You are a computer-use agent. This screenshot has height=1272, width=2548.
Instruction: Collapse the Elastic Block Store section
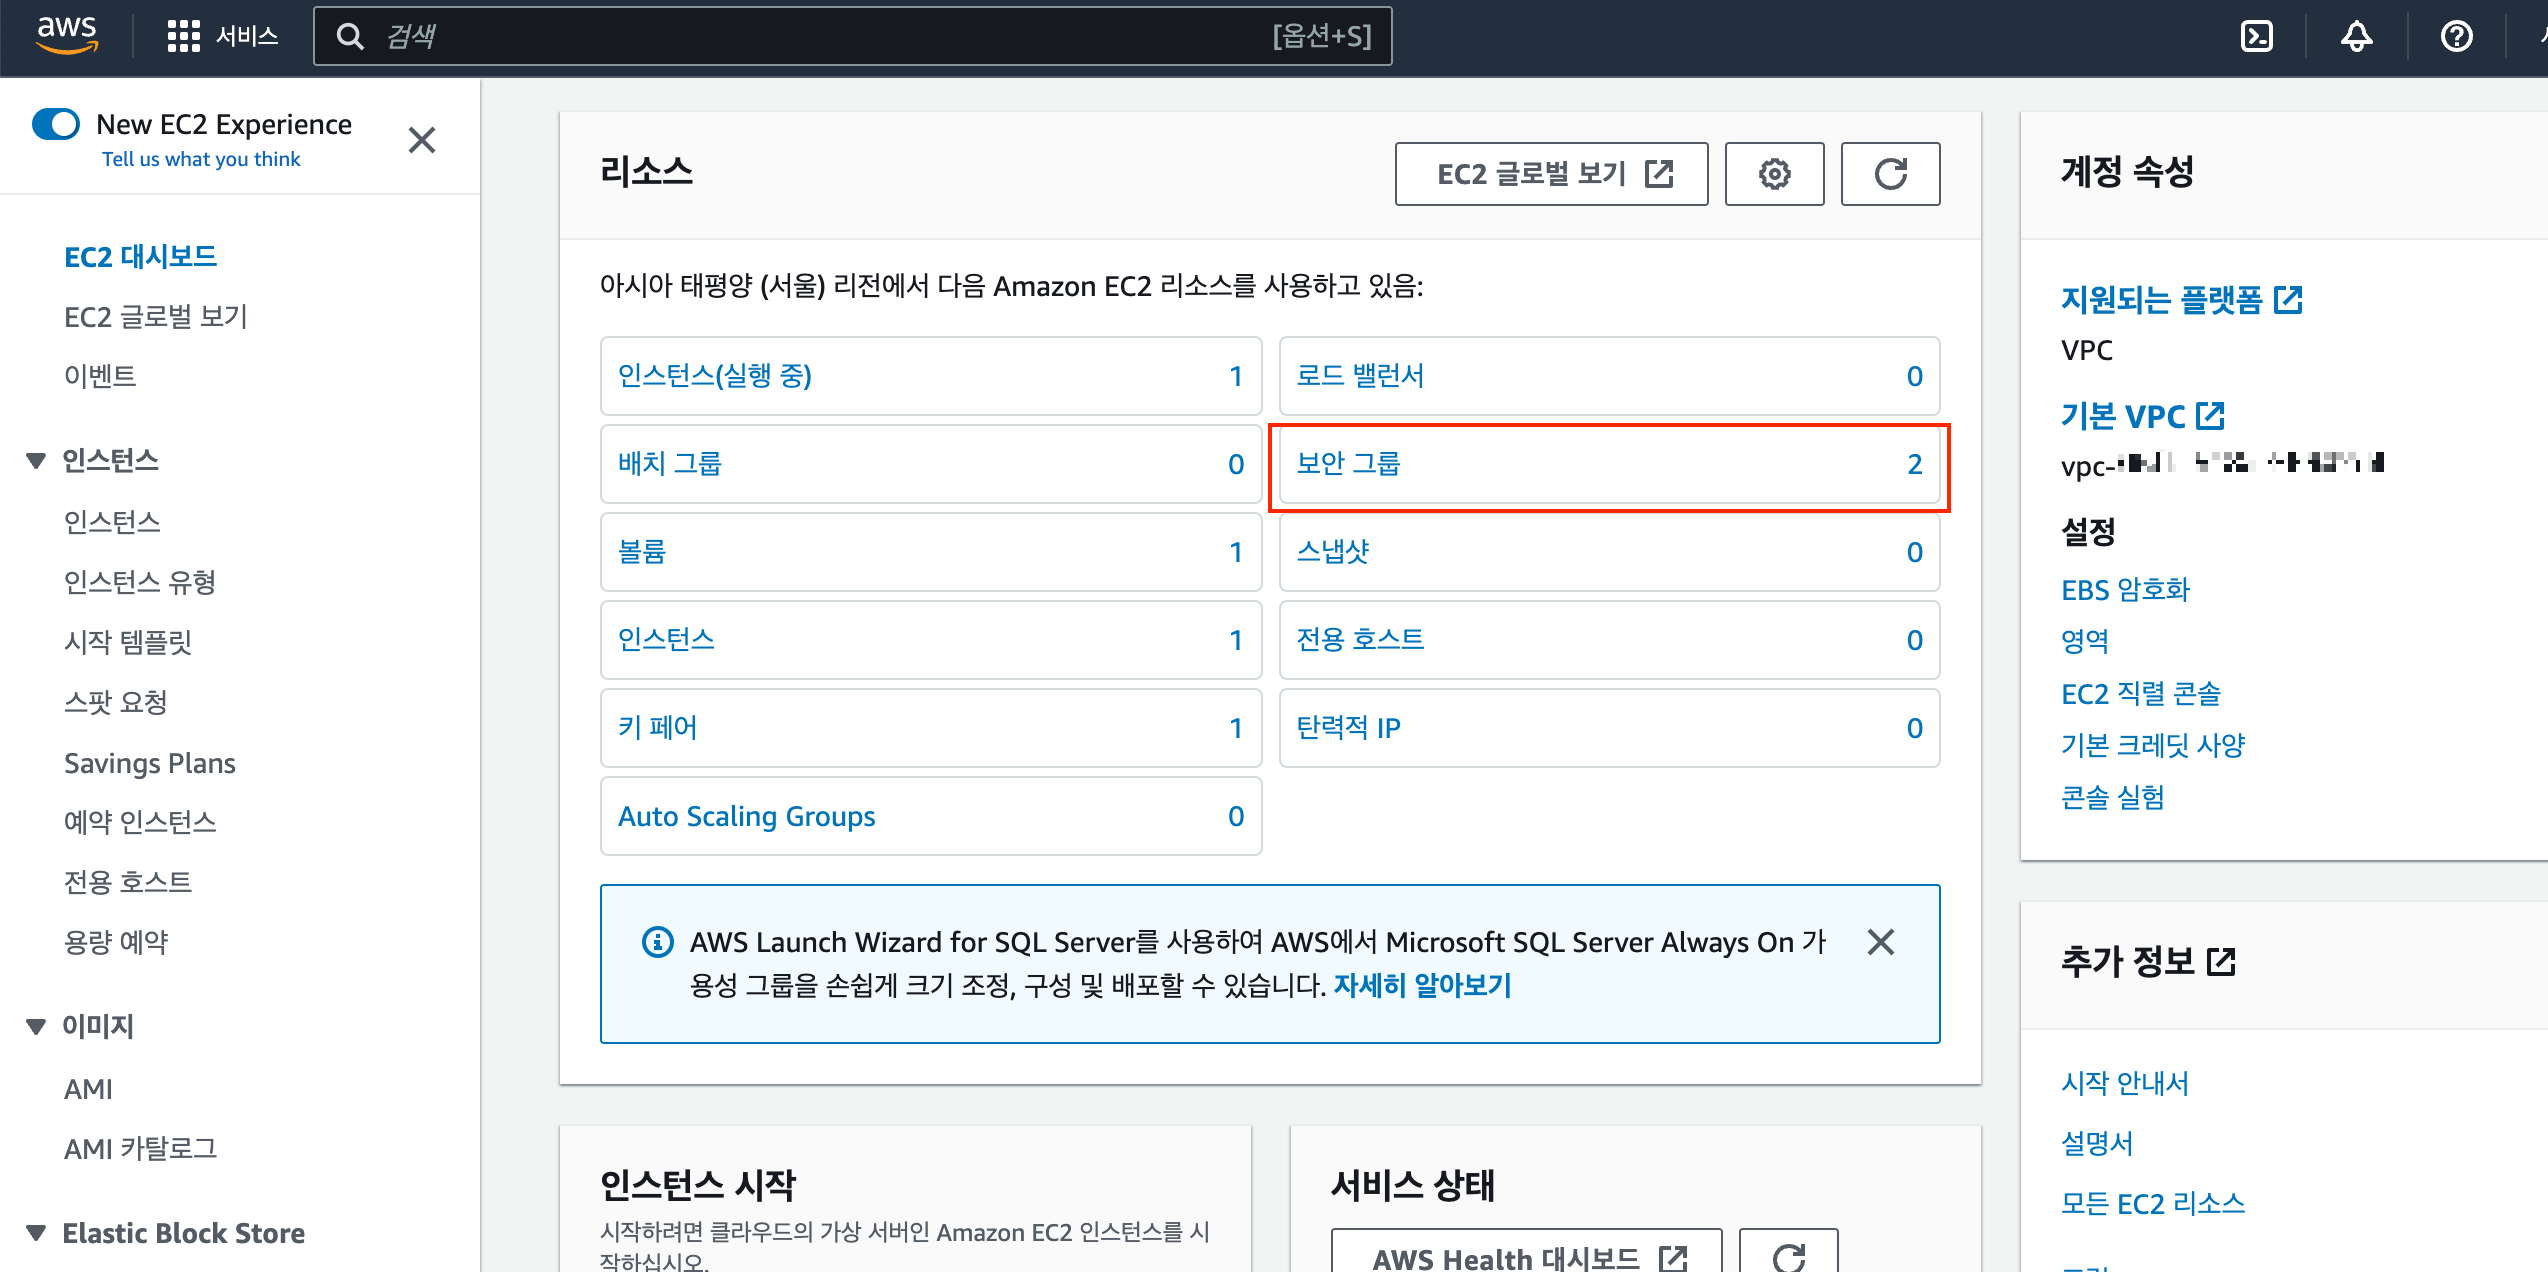[x=37, y=1233]
